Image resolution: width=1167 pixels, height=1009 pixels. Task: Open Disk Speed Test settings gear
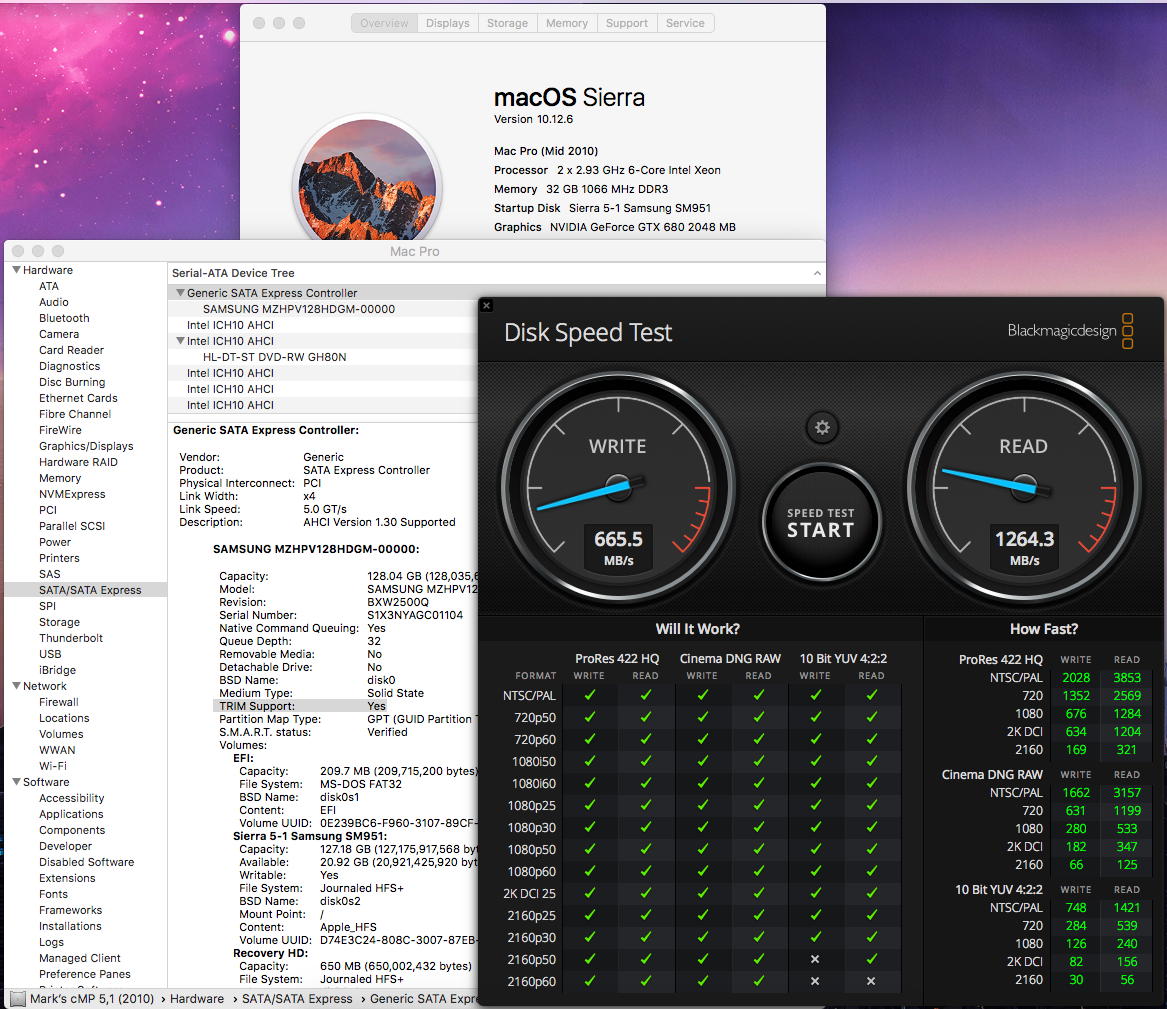click(x=822, y=428)
